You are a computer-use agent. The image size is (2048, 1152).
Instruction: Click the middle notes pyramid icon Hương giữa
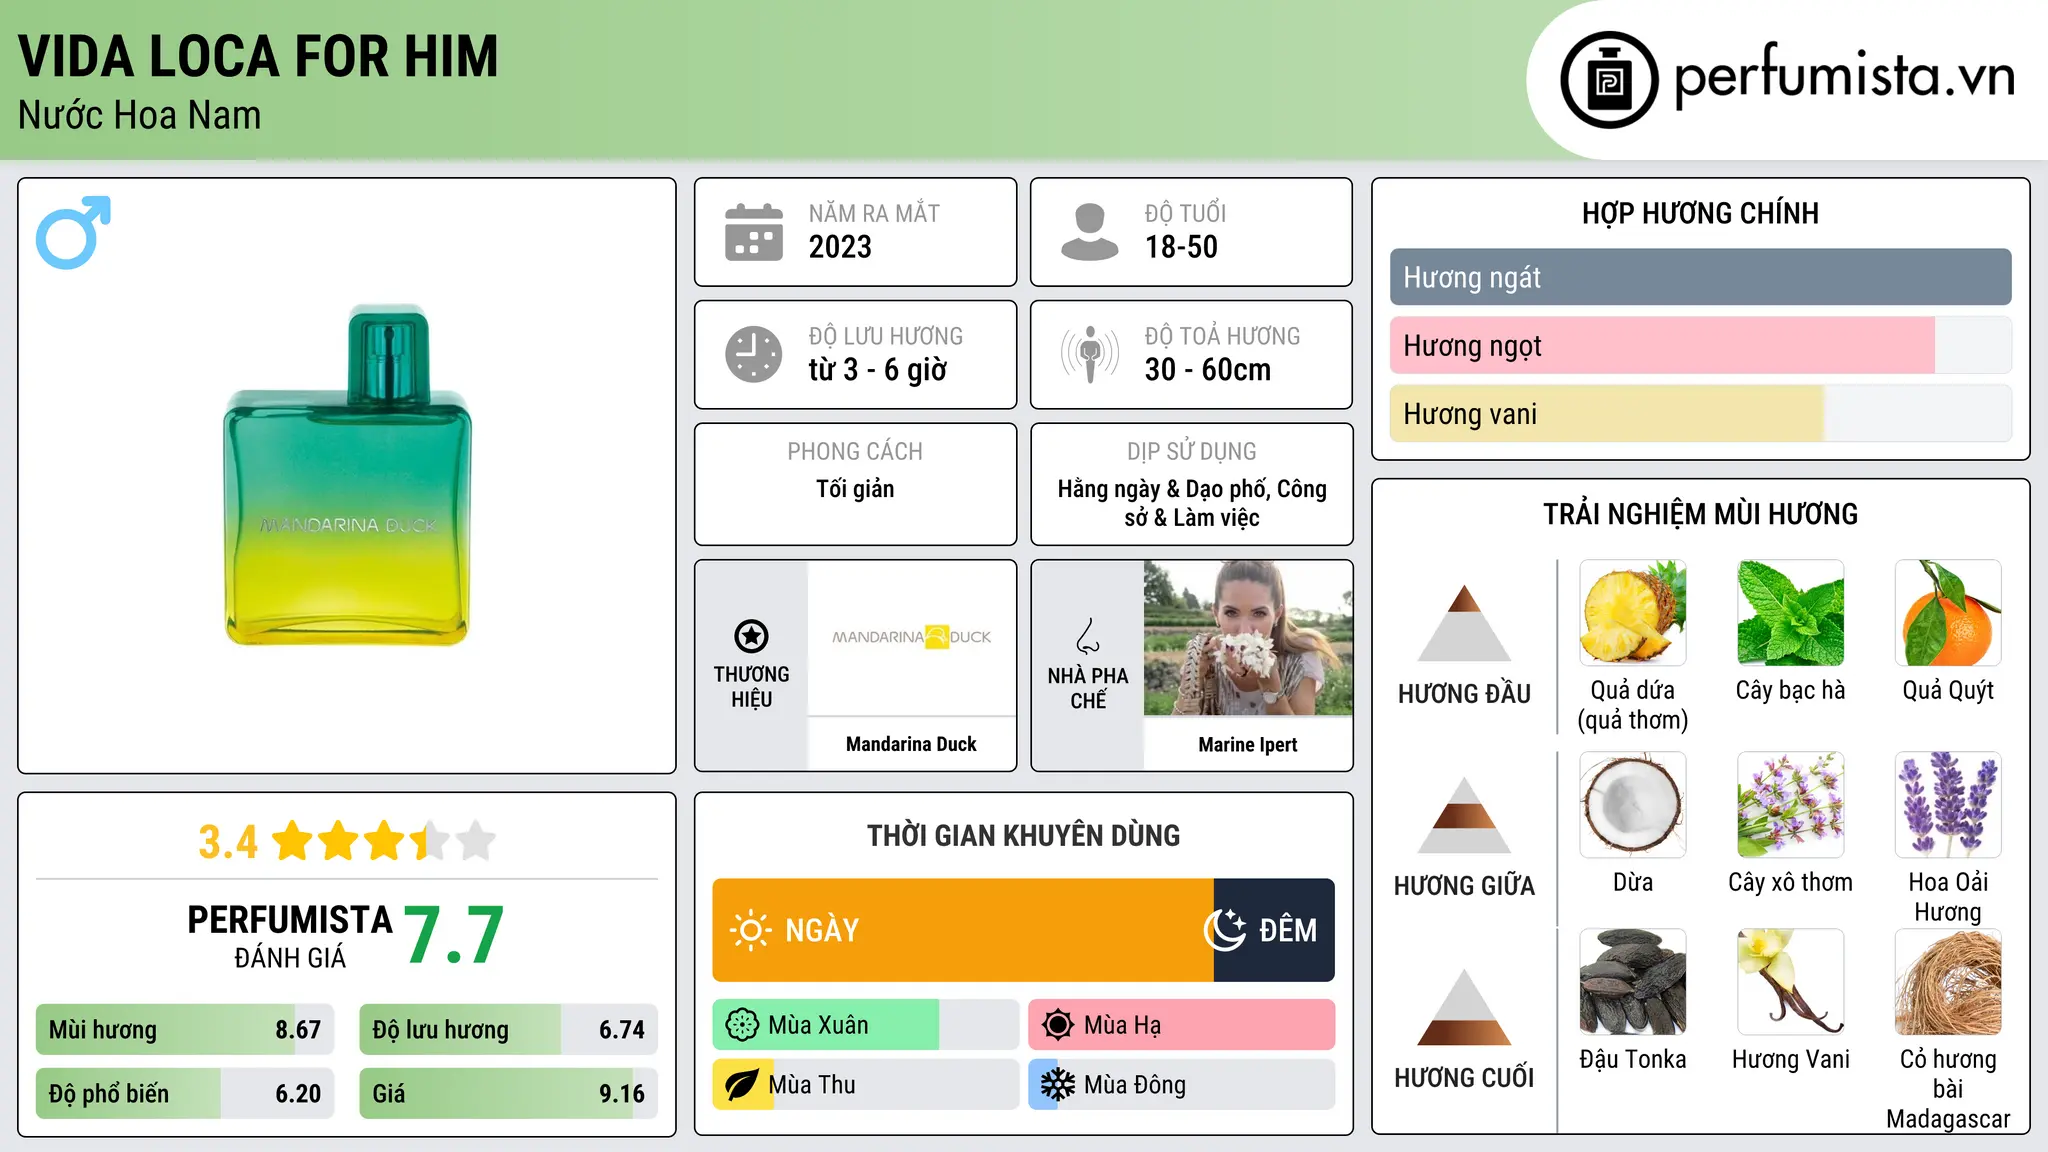point(1464,815)
